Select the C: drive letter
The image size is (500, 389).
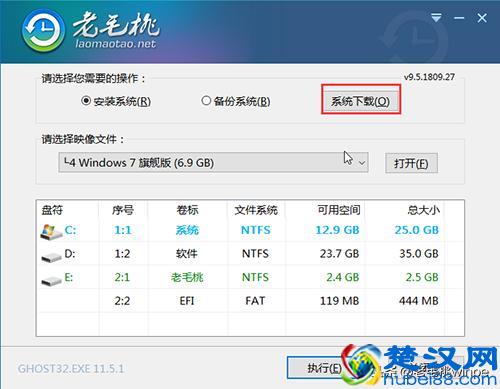point(70,230)
